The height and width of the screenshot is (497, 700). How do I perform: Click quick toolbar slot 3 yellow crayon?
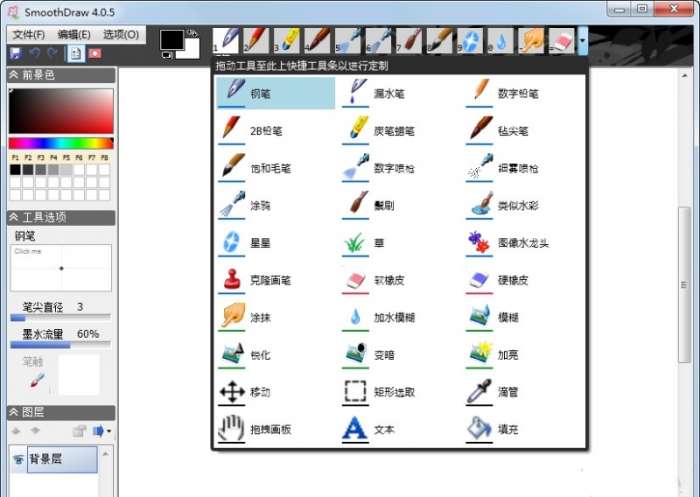[287, 41]
